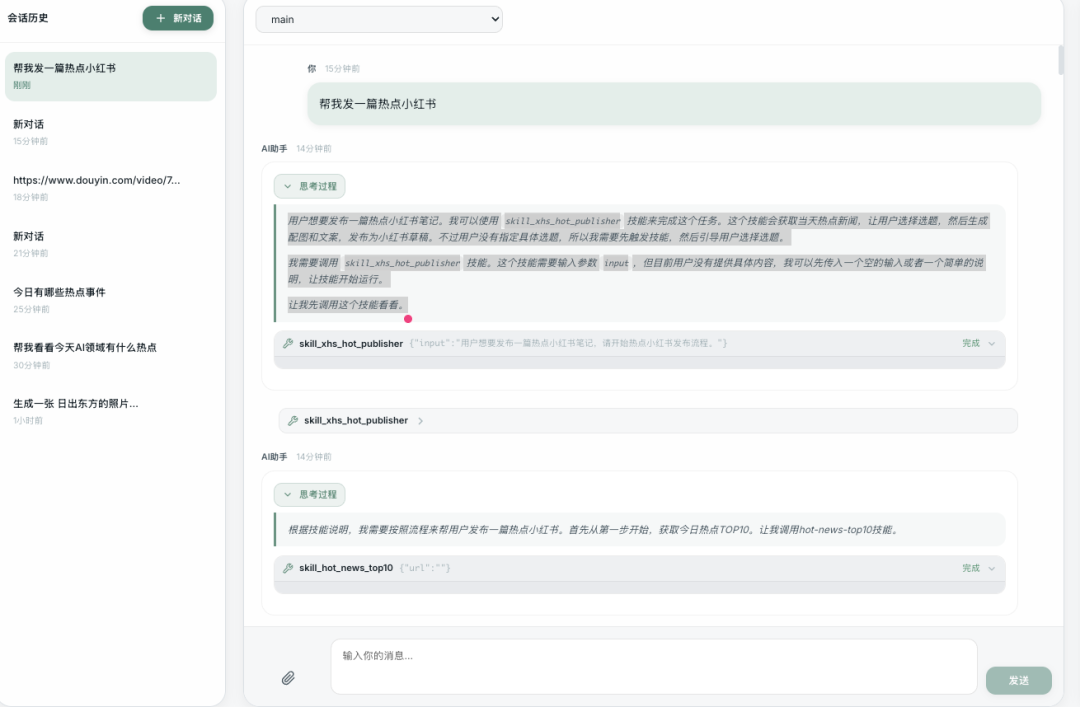Click wrench icon beside skill_hot_news_top10
Image resolution: width=1080 pixels, height=707 pixels.
coord(288,568)
